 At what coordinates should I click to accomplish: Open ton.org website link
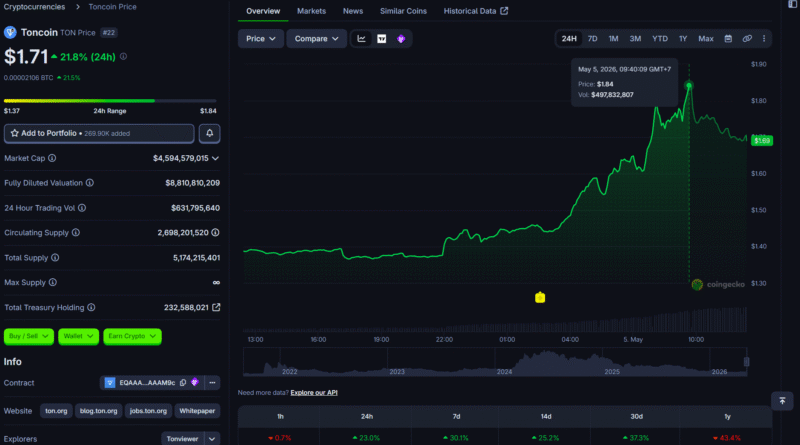(x=56, y=411)
